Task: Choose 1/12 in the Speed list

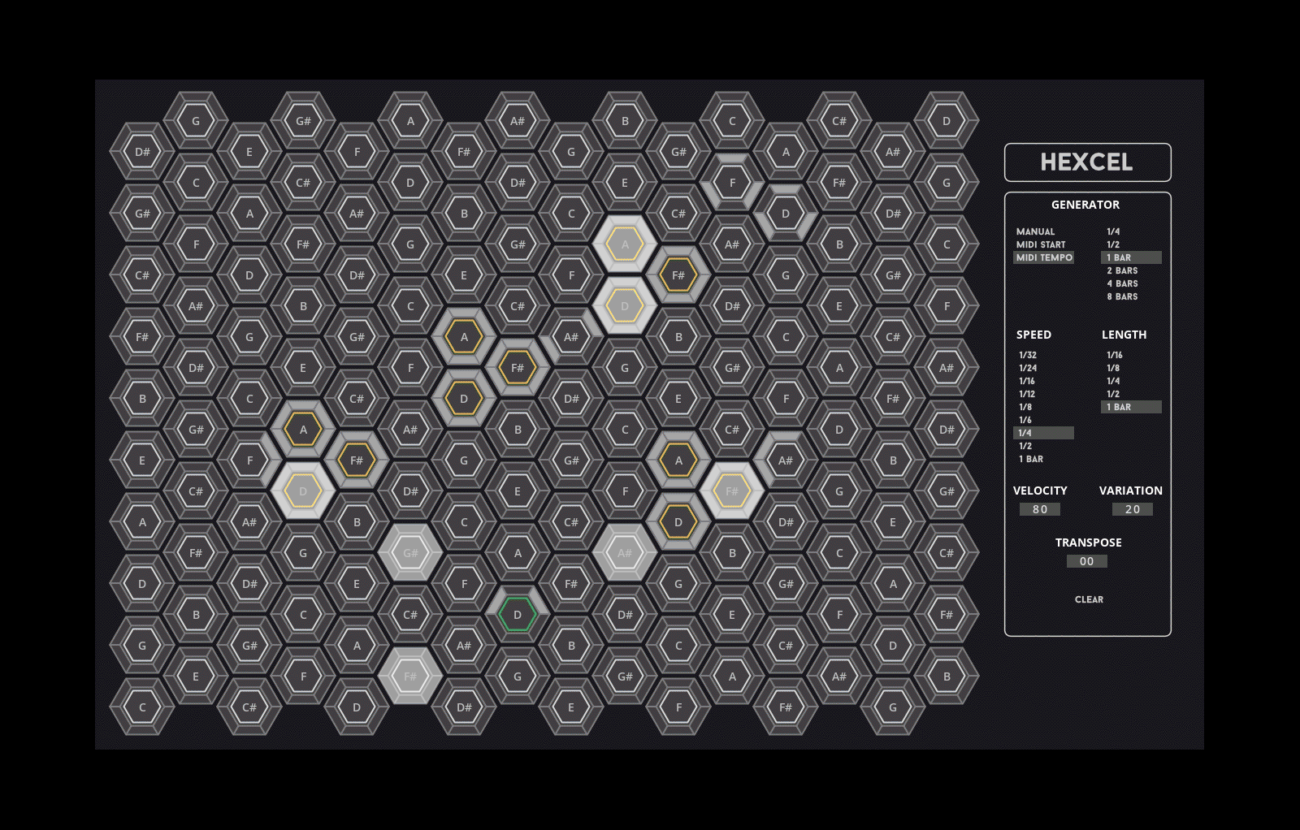Action: click(1027, 394)
